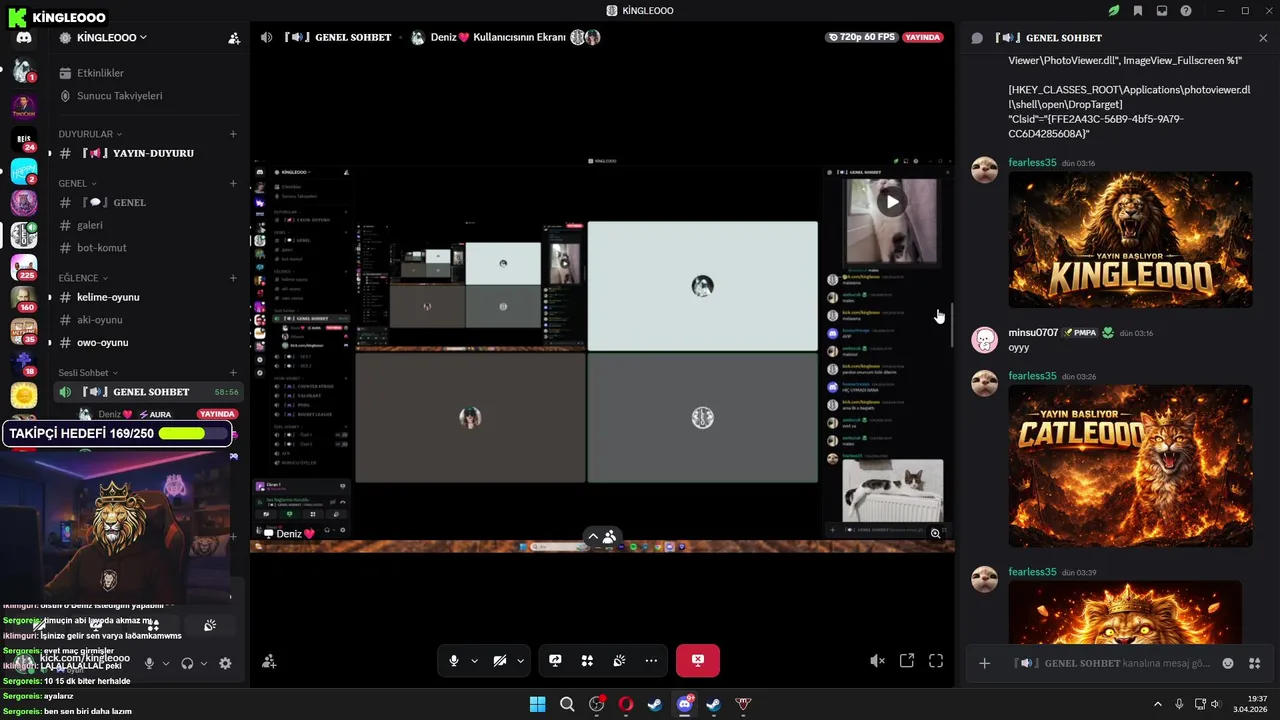Open user settings gear icon
The height and width of the screenshot is (720, 1280).
[225, 663]
